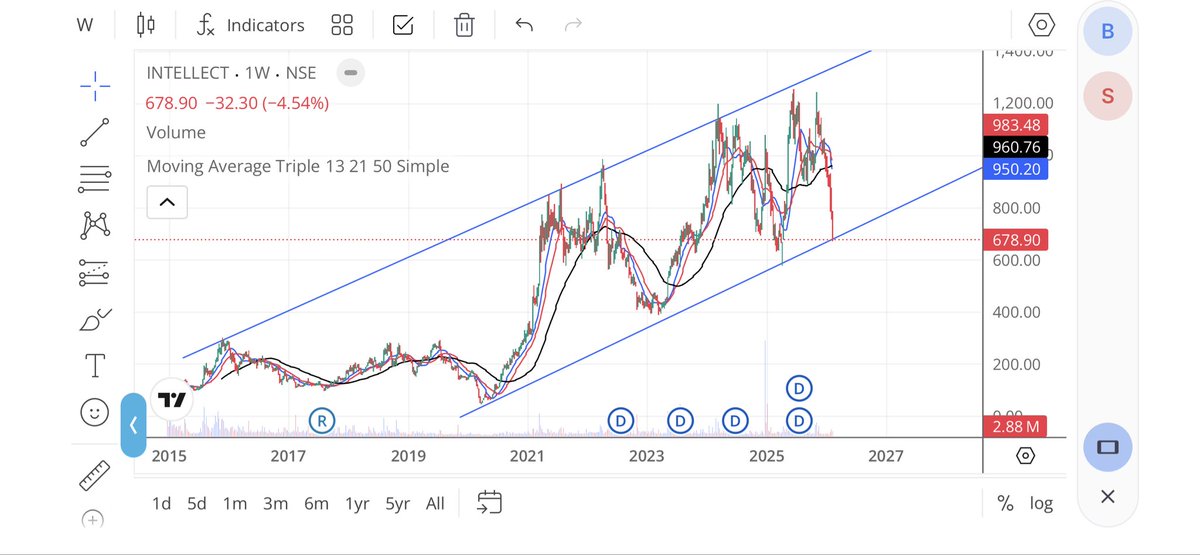The image size is (1200, 555).
Task: Select the 3m time range
Action: click(276, 503)
